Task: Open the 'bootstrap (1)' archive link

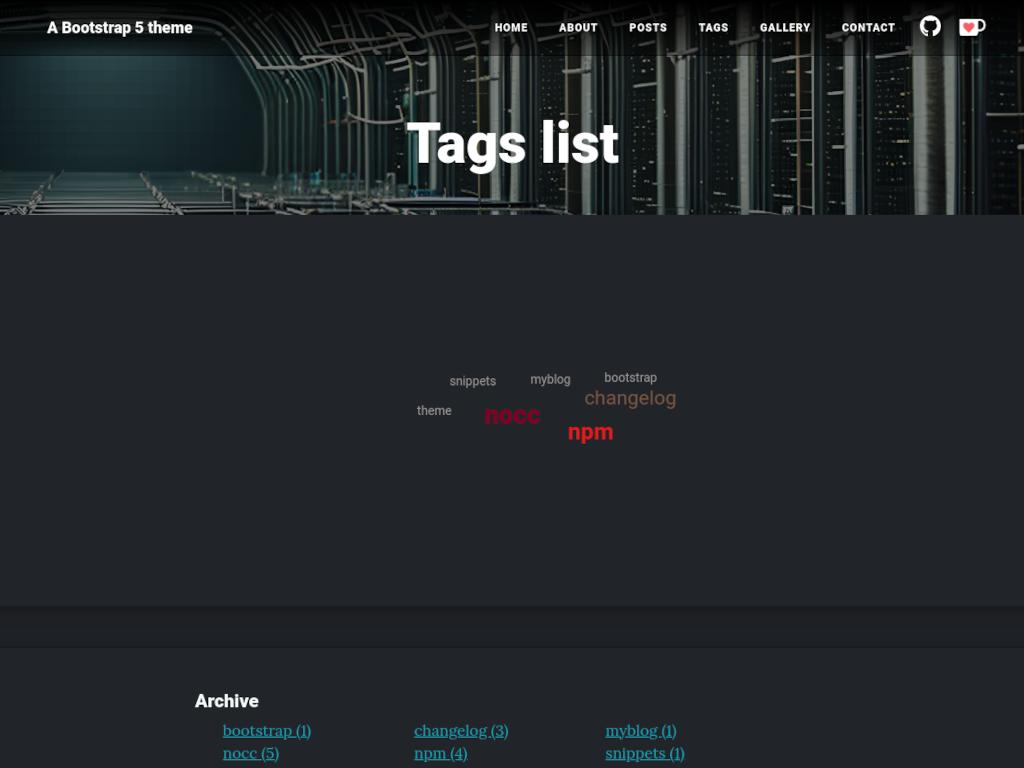Action: click(266, 730)
